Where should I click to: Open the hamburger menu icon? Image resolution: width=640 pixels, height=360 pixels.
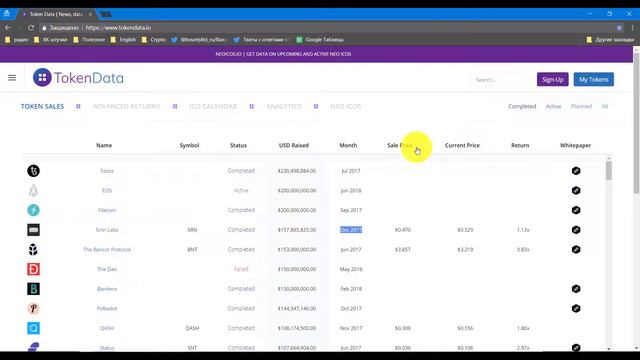click(12, 78)
